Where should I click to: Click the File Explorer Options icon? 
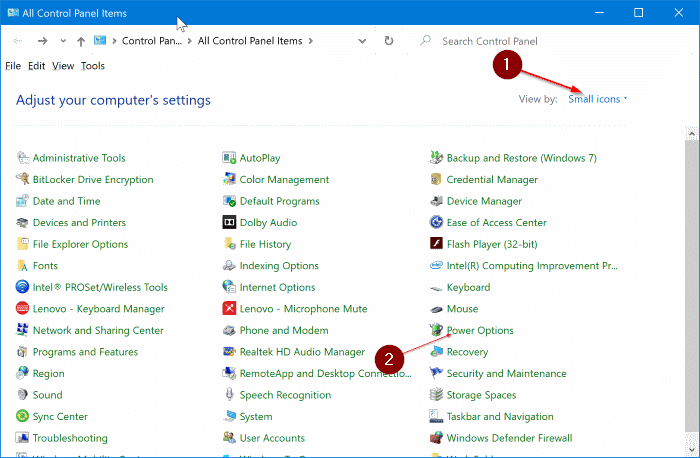(22, 244)
